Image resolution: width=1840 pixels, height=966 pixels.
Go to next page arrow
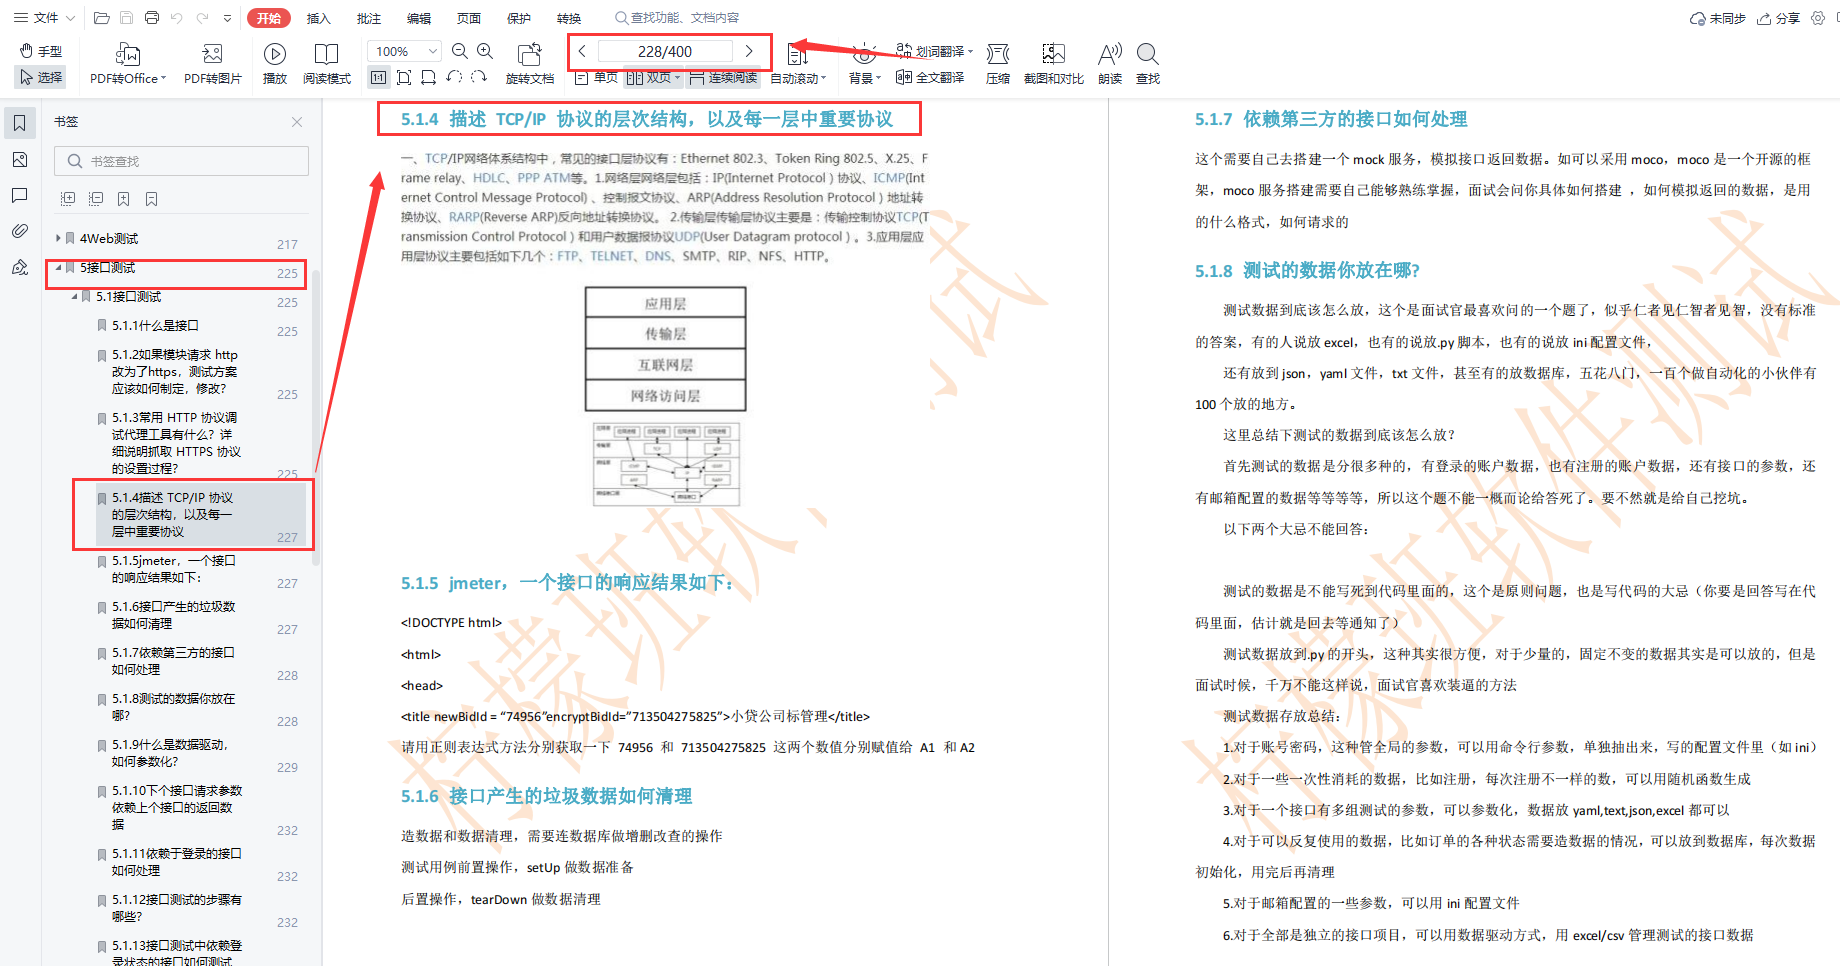pyautogui.click(x=749, y=51)
